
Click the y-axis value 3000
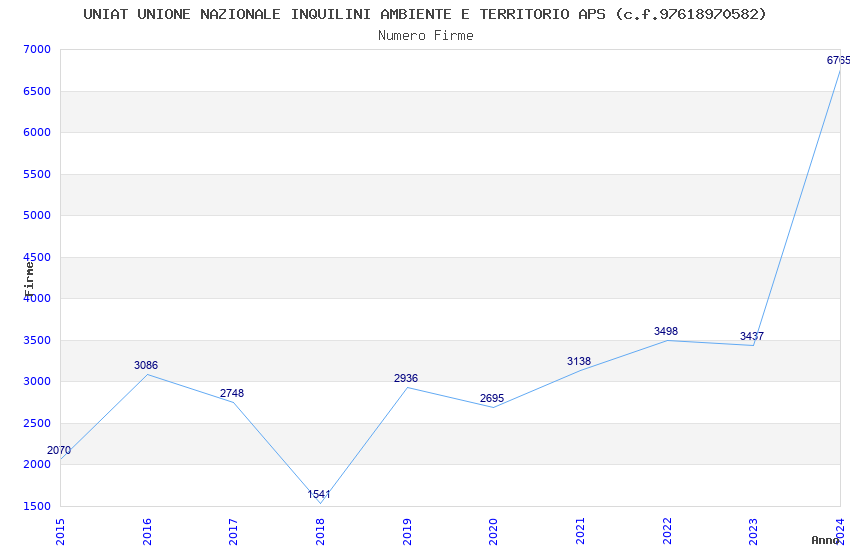[x=37, y=381]
